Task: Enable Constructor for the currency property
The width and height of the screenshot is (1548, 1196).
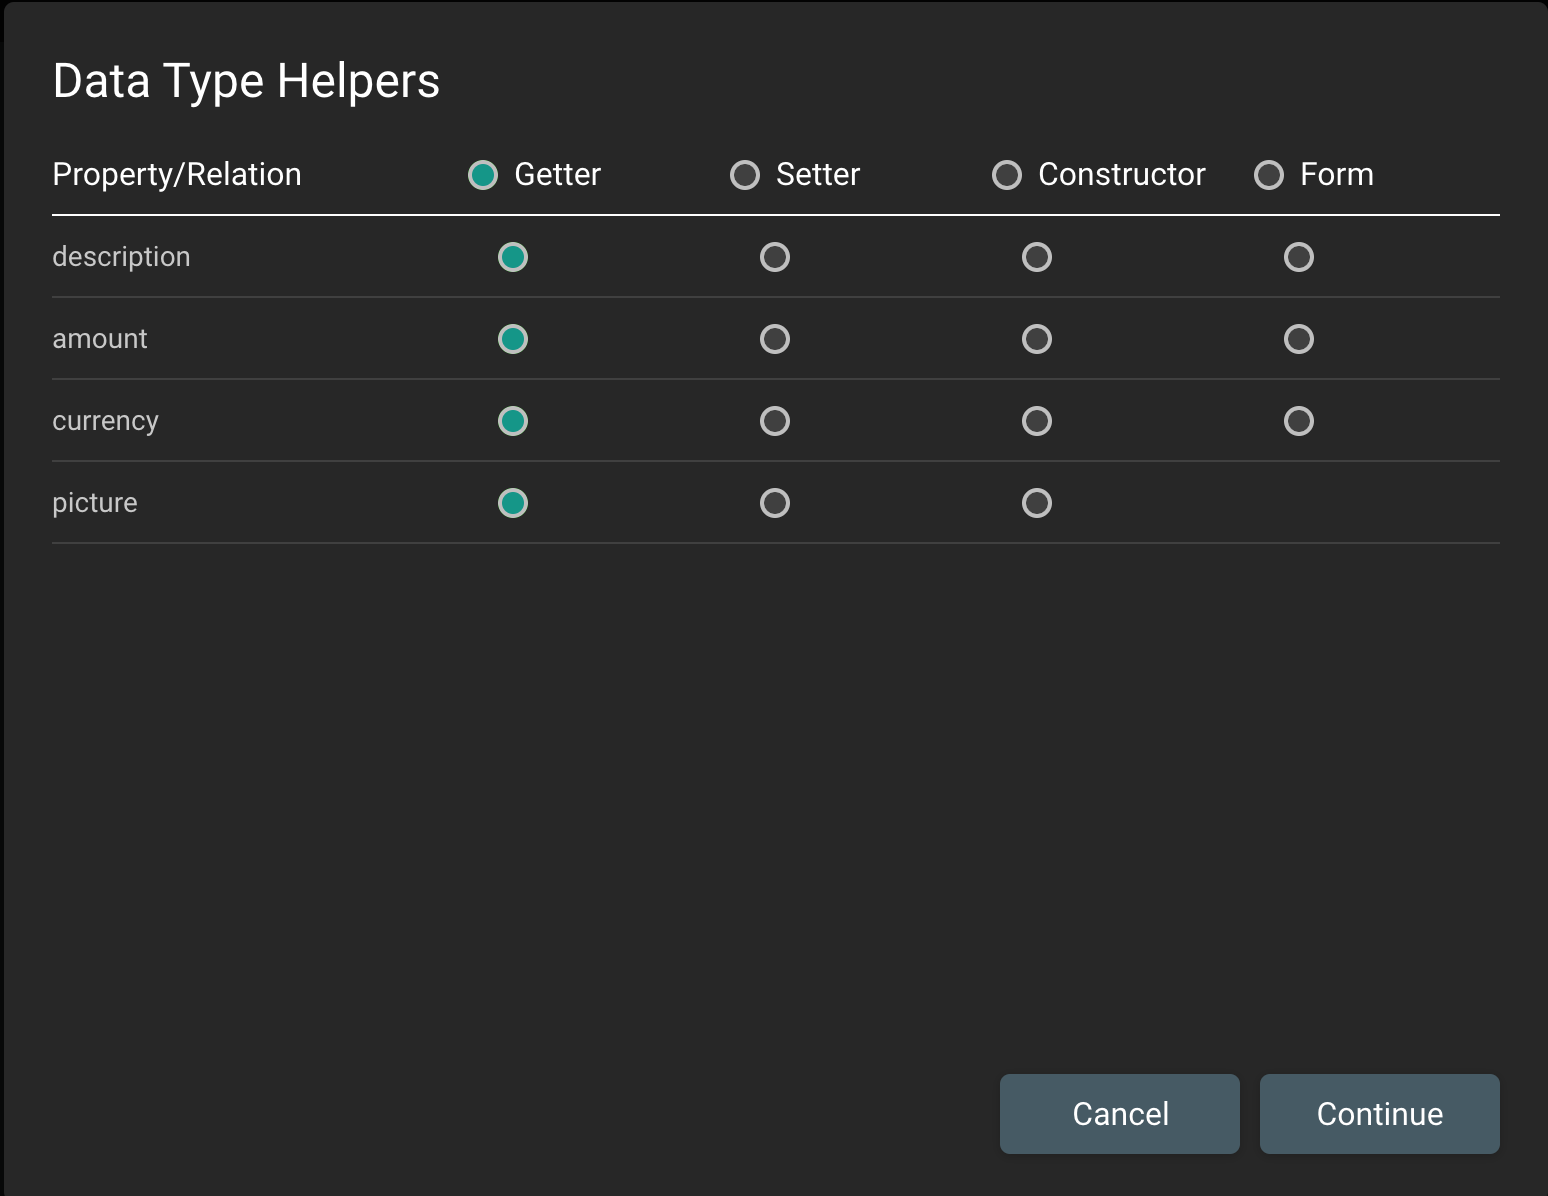Action: coord(1037,421)
